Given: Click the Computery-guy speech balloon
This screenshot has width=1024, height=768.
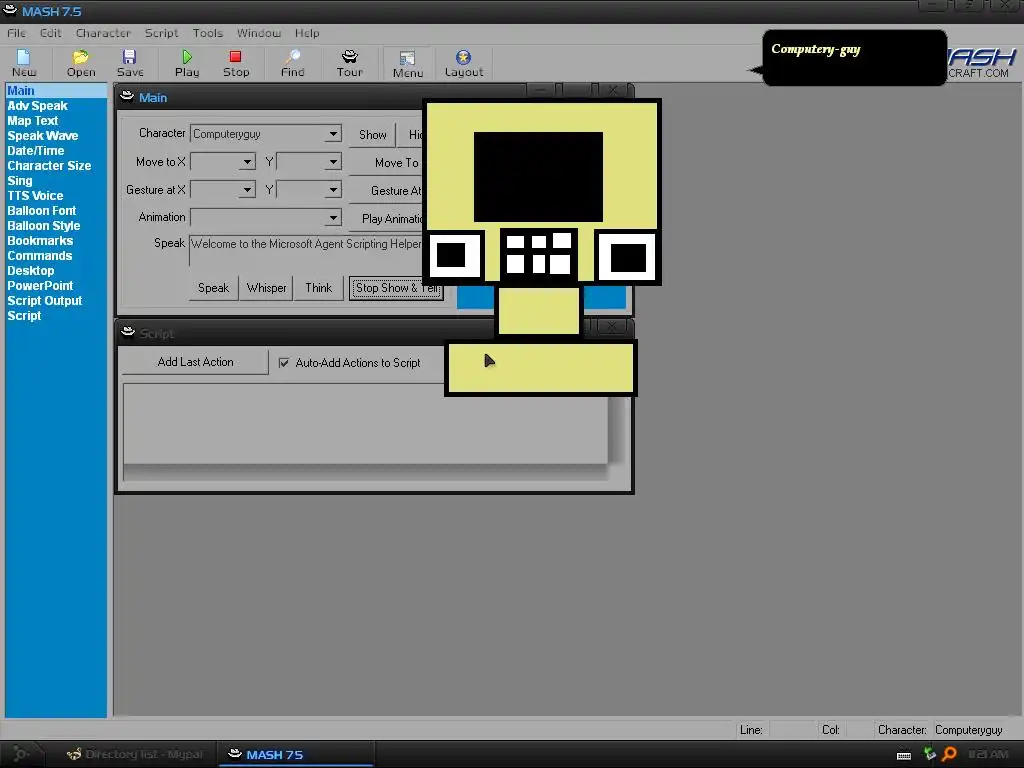Looking at the screenshot, I should [854, 57].
